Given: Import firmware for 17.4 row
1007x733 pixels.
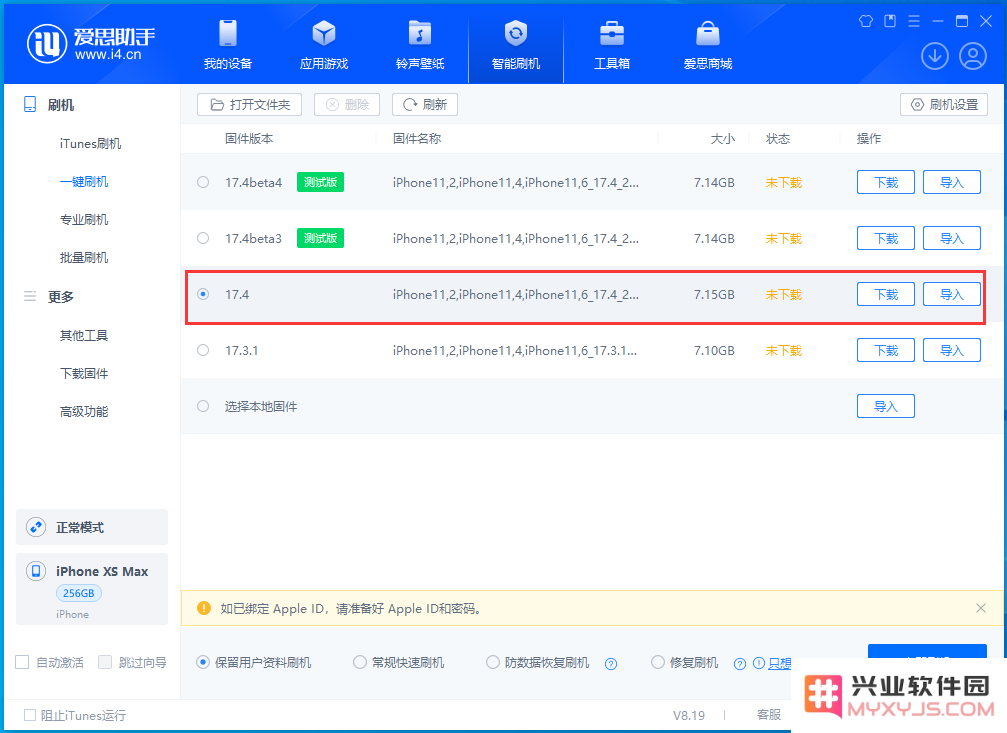Looking at the screenshot, I should click(x=952, y=294).
